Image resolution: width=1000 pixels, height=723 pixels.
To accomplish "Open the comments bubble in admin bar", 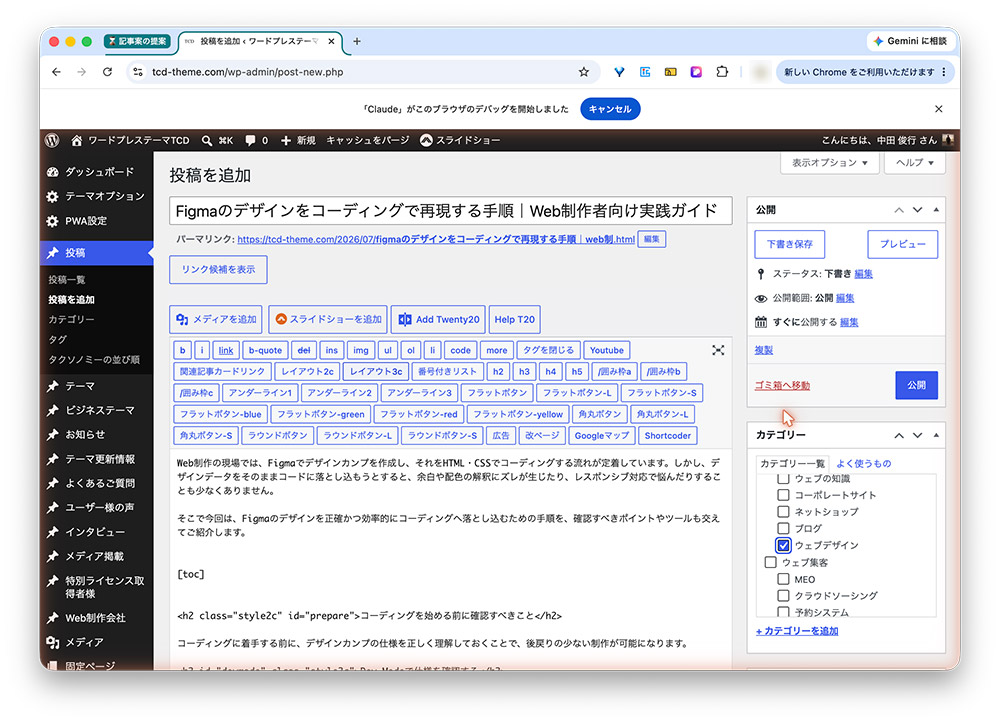I will (256, 140).
